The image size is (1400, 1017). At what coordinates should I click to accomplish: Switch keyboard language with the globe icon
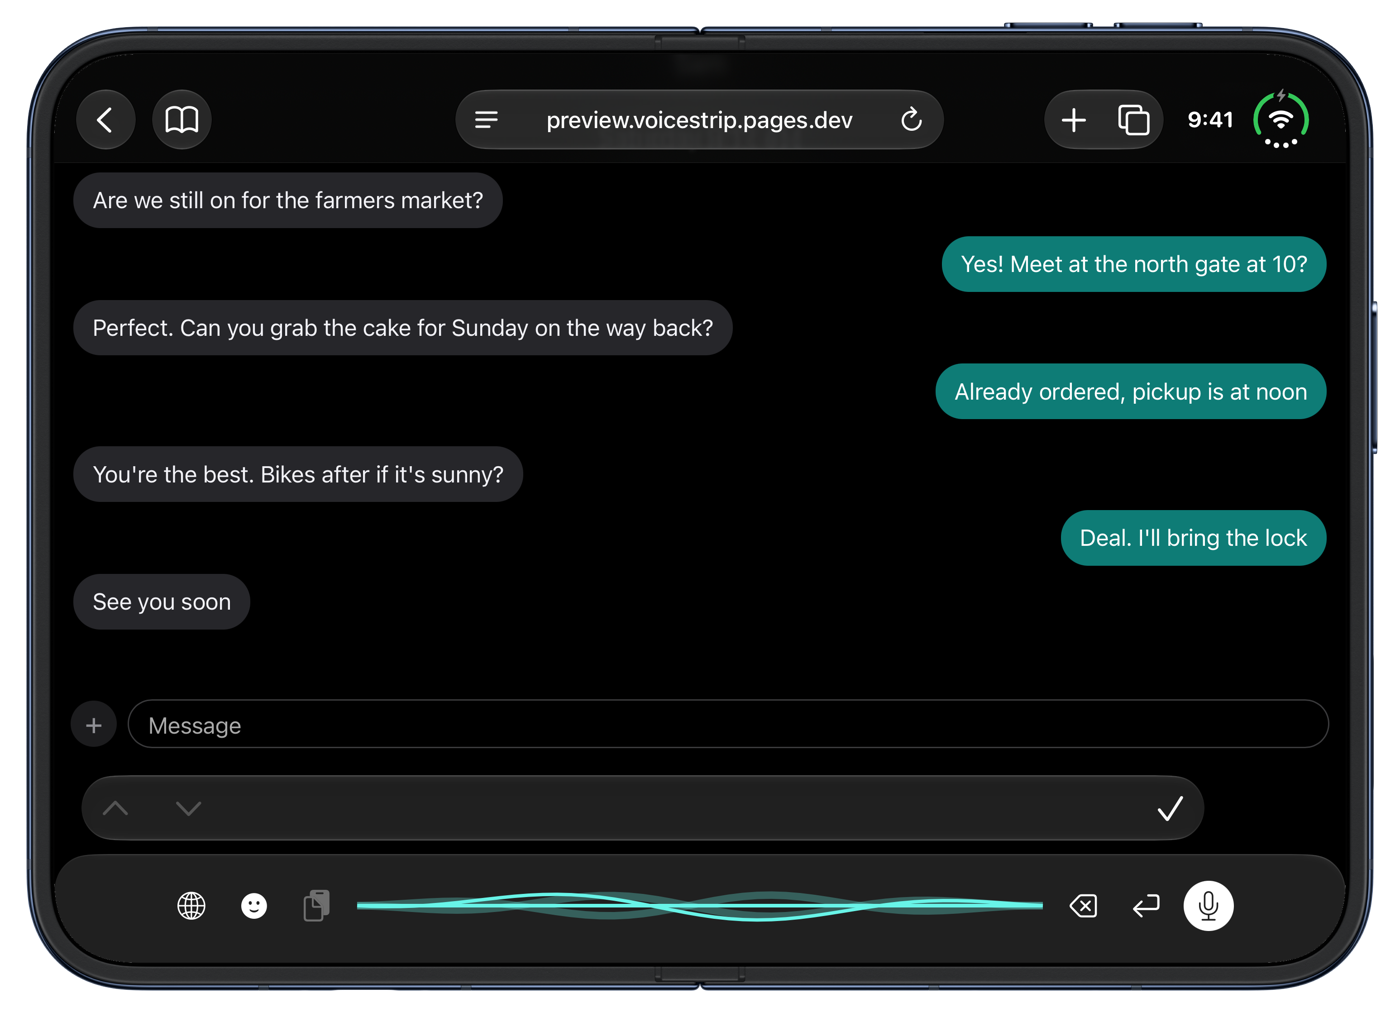[x=191, y=906]
